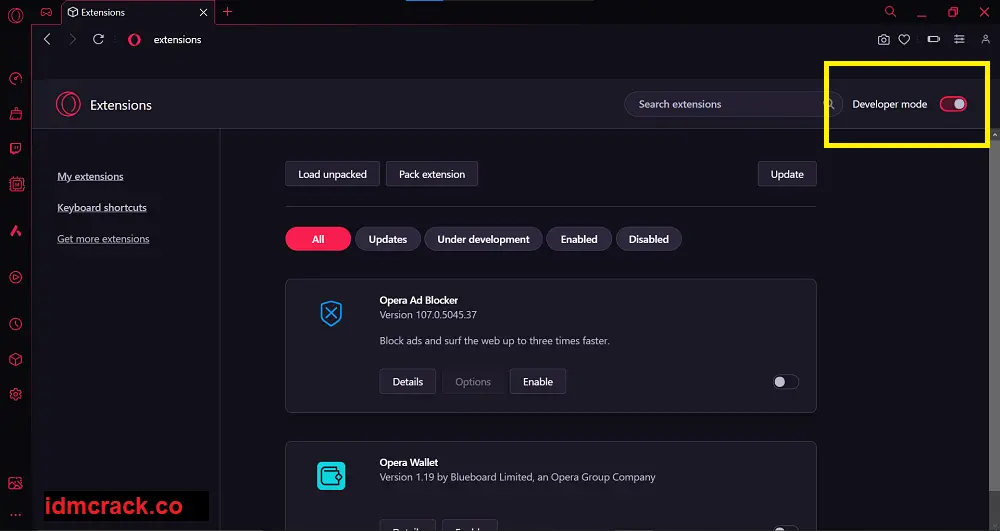Select the Updates filter
Screen dimensions: 1000x531
coord(388,239)
